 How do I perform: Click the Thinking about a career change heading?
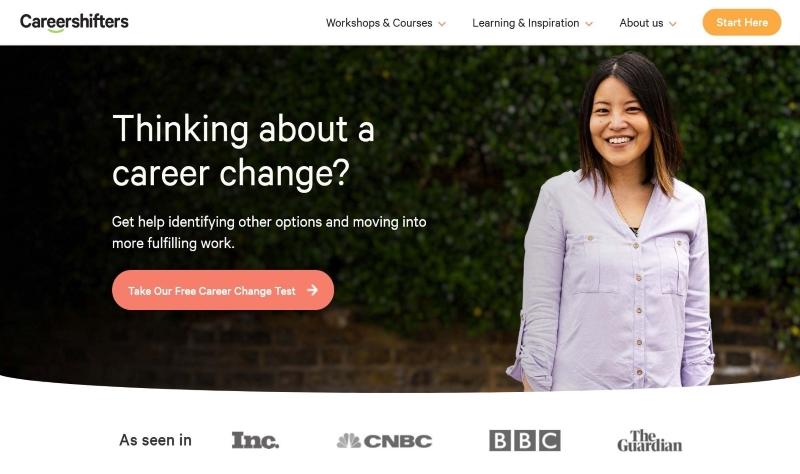pos(243,151)
